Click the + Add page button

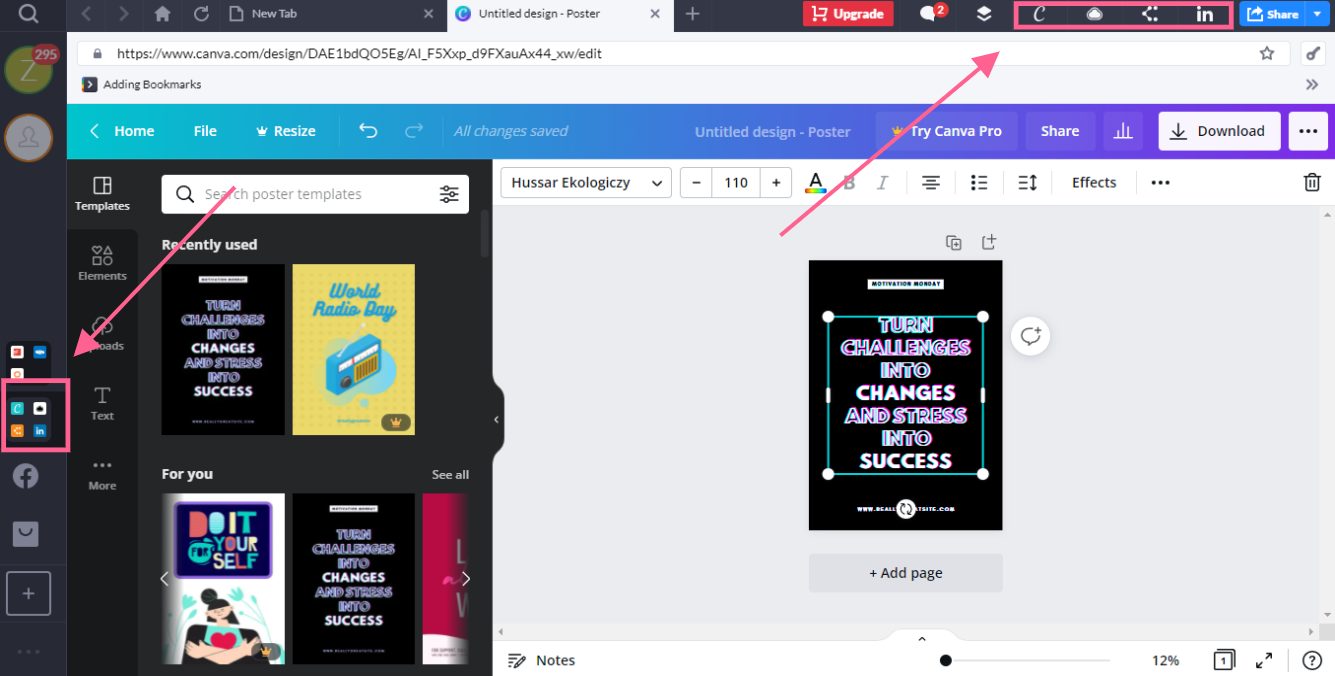[x=906, y=573]
